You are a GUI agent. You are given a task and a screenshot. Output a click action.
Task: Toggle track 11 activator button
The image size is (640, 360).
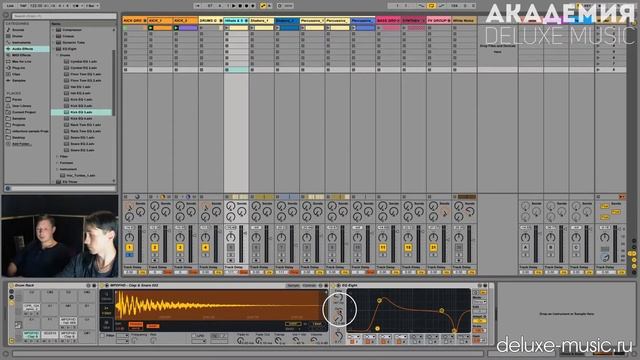[x=382, y=247]
